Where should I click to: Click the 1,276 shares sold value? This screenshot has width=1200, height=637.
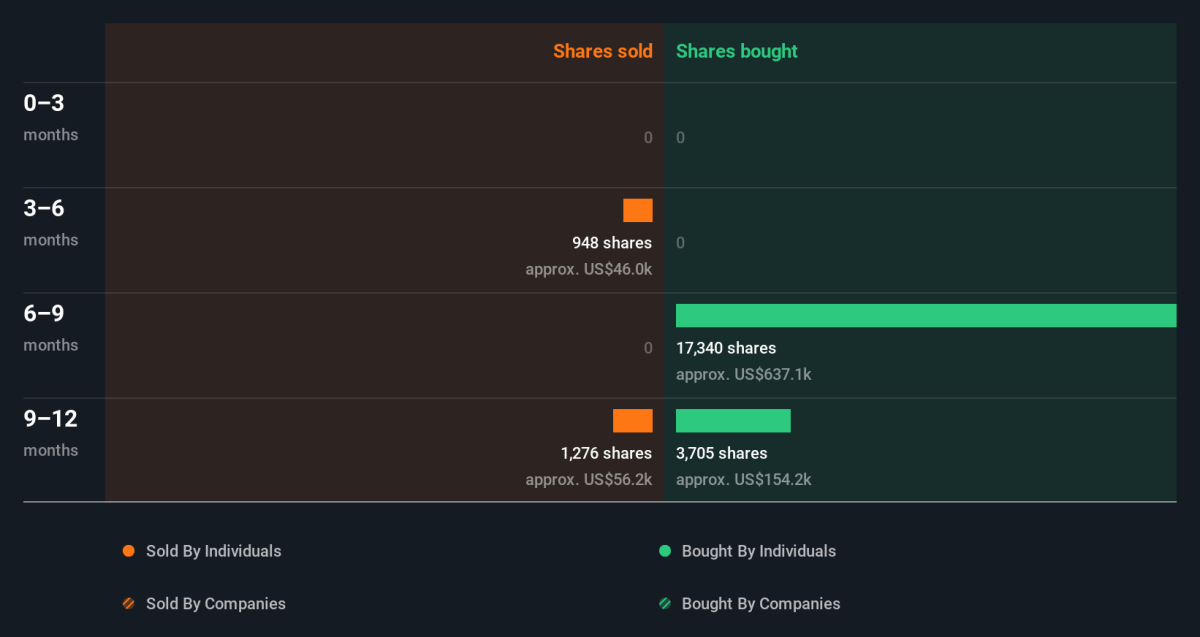(x=606, y=453)
